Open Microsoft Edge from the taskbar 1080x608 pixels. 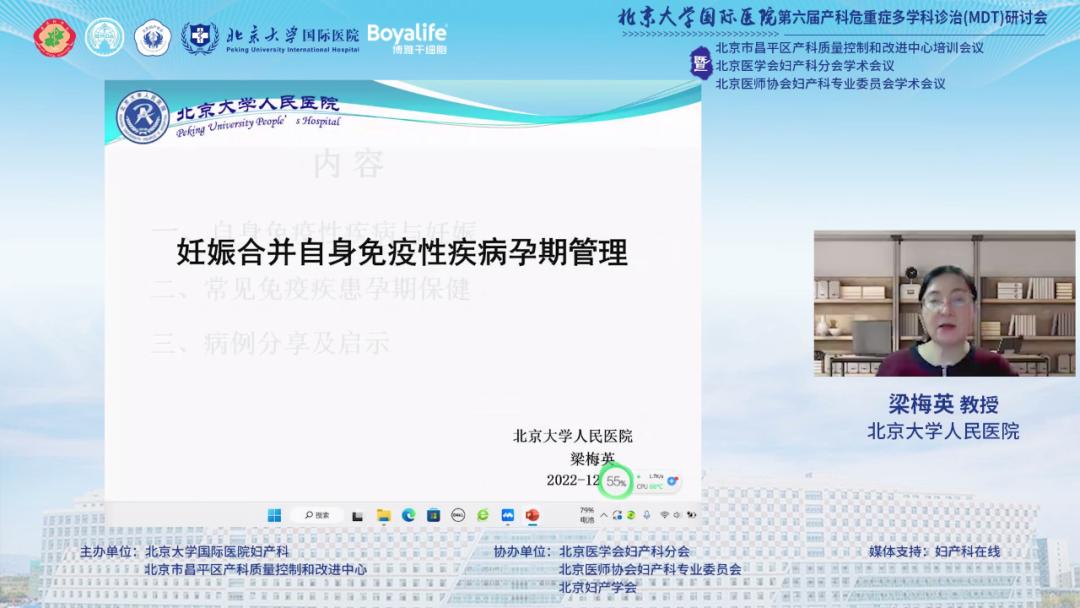click(x=407, y=514)
